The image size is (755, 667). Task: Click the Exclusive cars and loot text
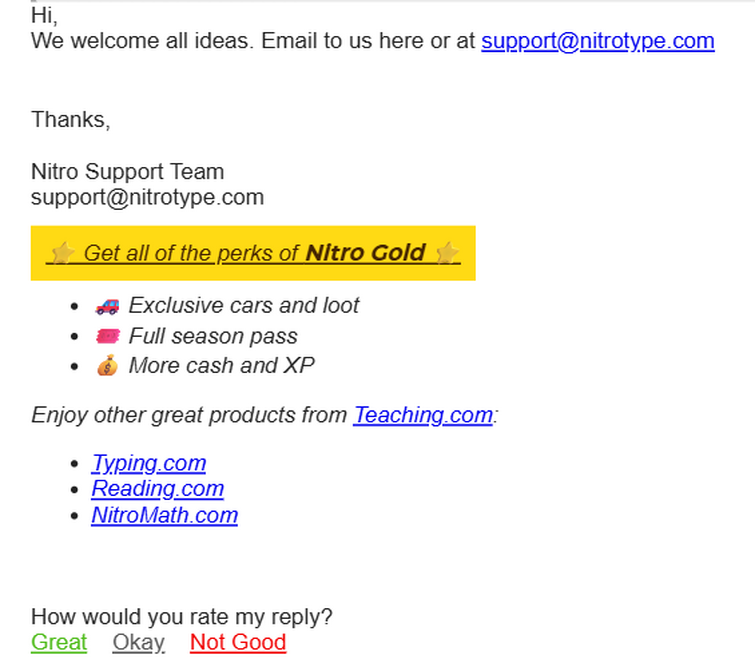tap(244, 305)
